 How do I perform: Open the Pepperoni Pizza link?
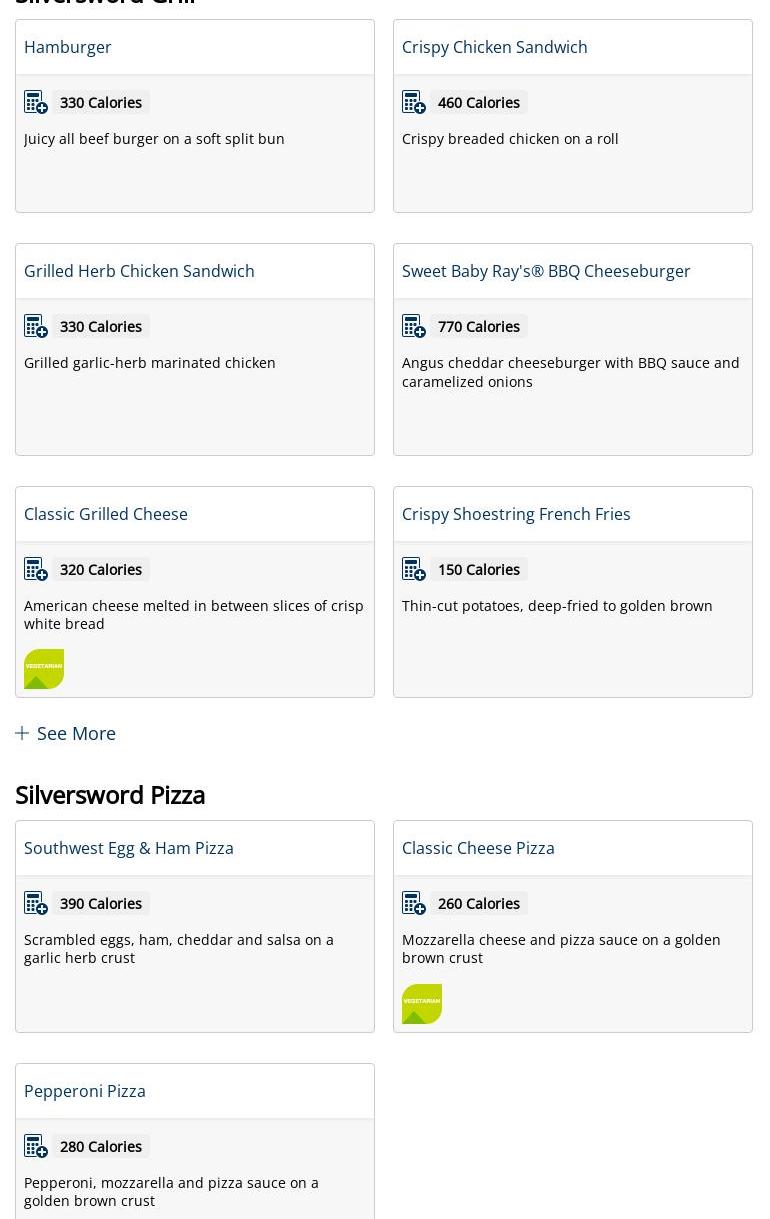pos(85,1091)
